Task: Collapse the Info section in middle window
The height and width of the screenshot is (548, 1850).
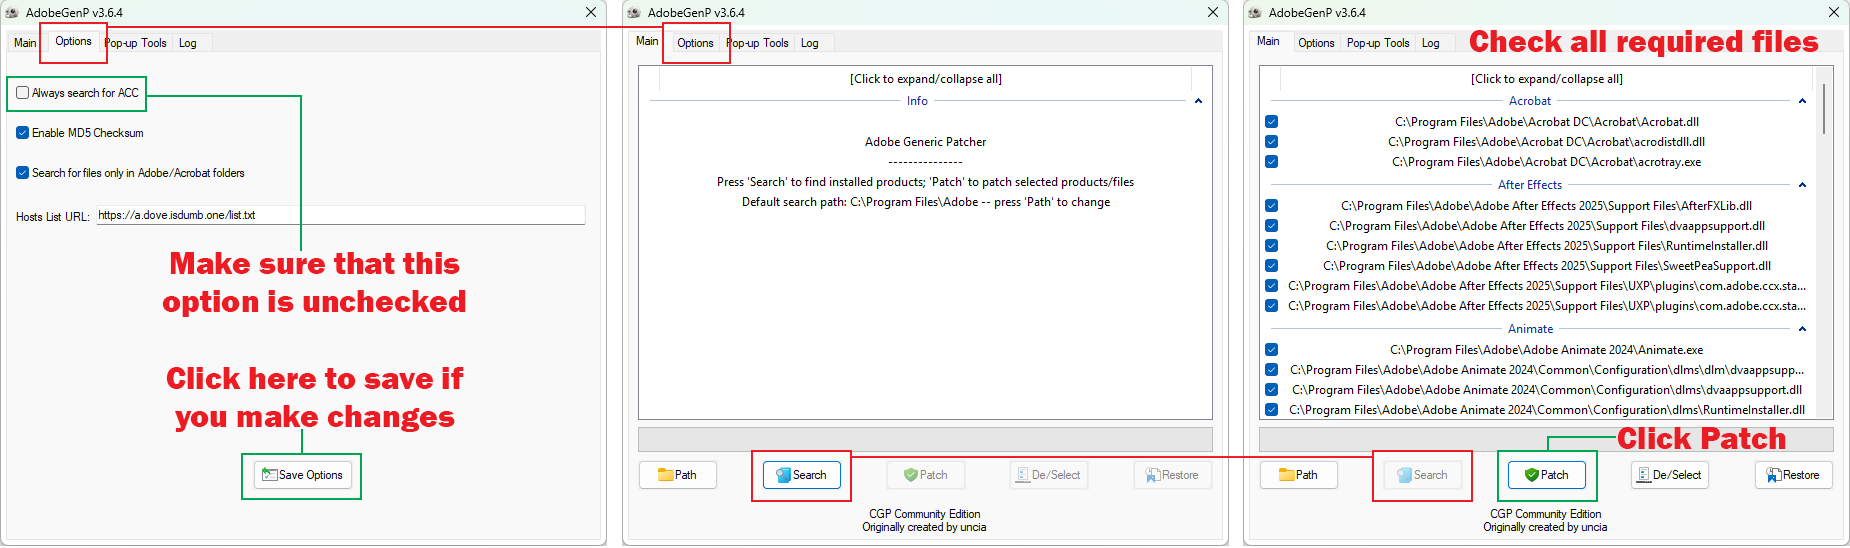Action: pyautogui.click(x=1198, y=101)
